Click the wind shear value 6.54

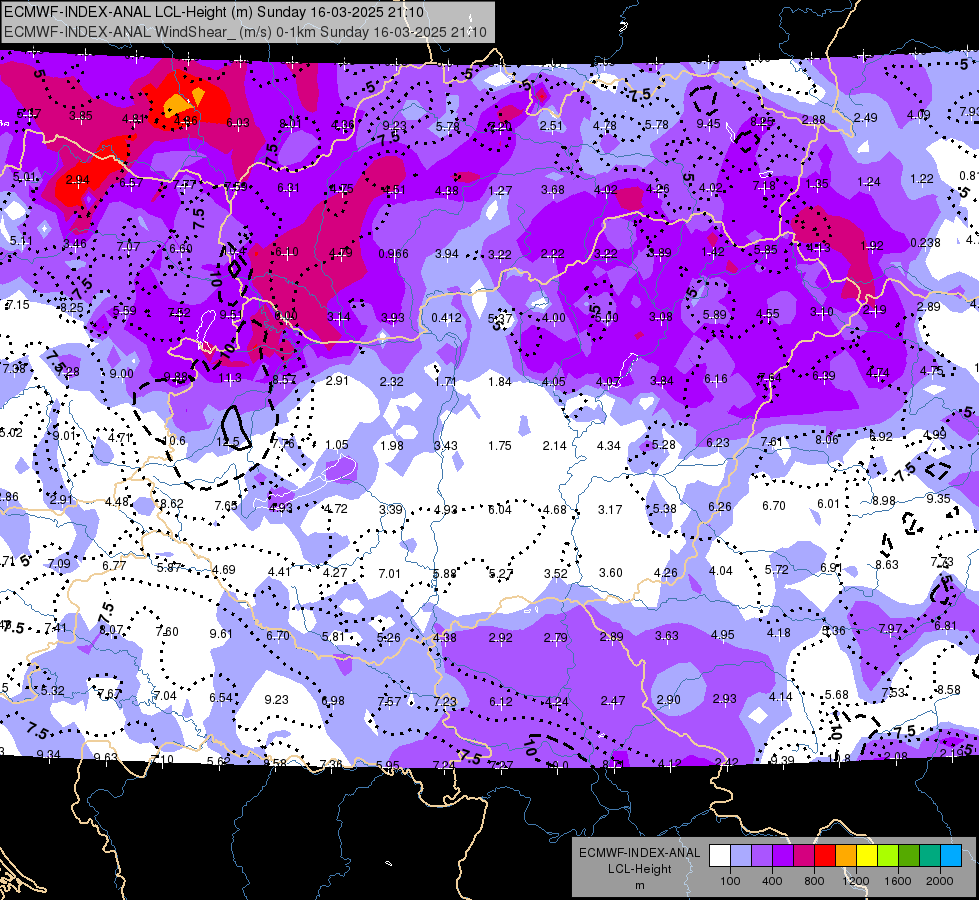221,698
